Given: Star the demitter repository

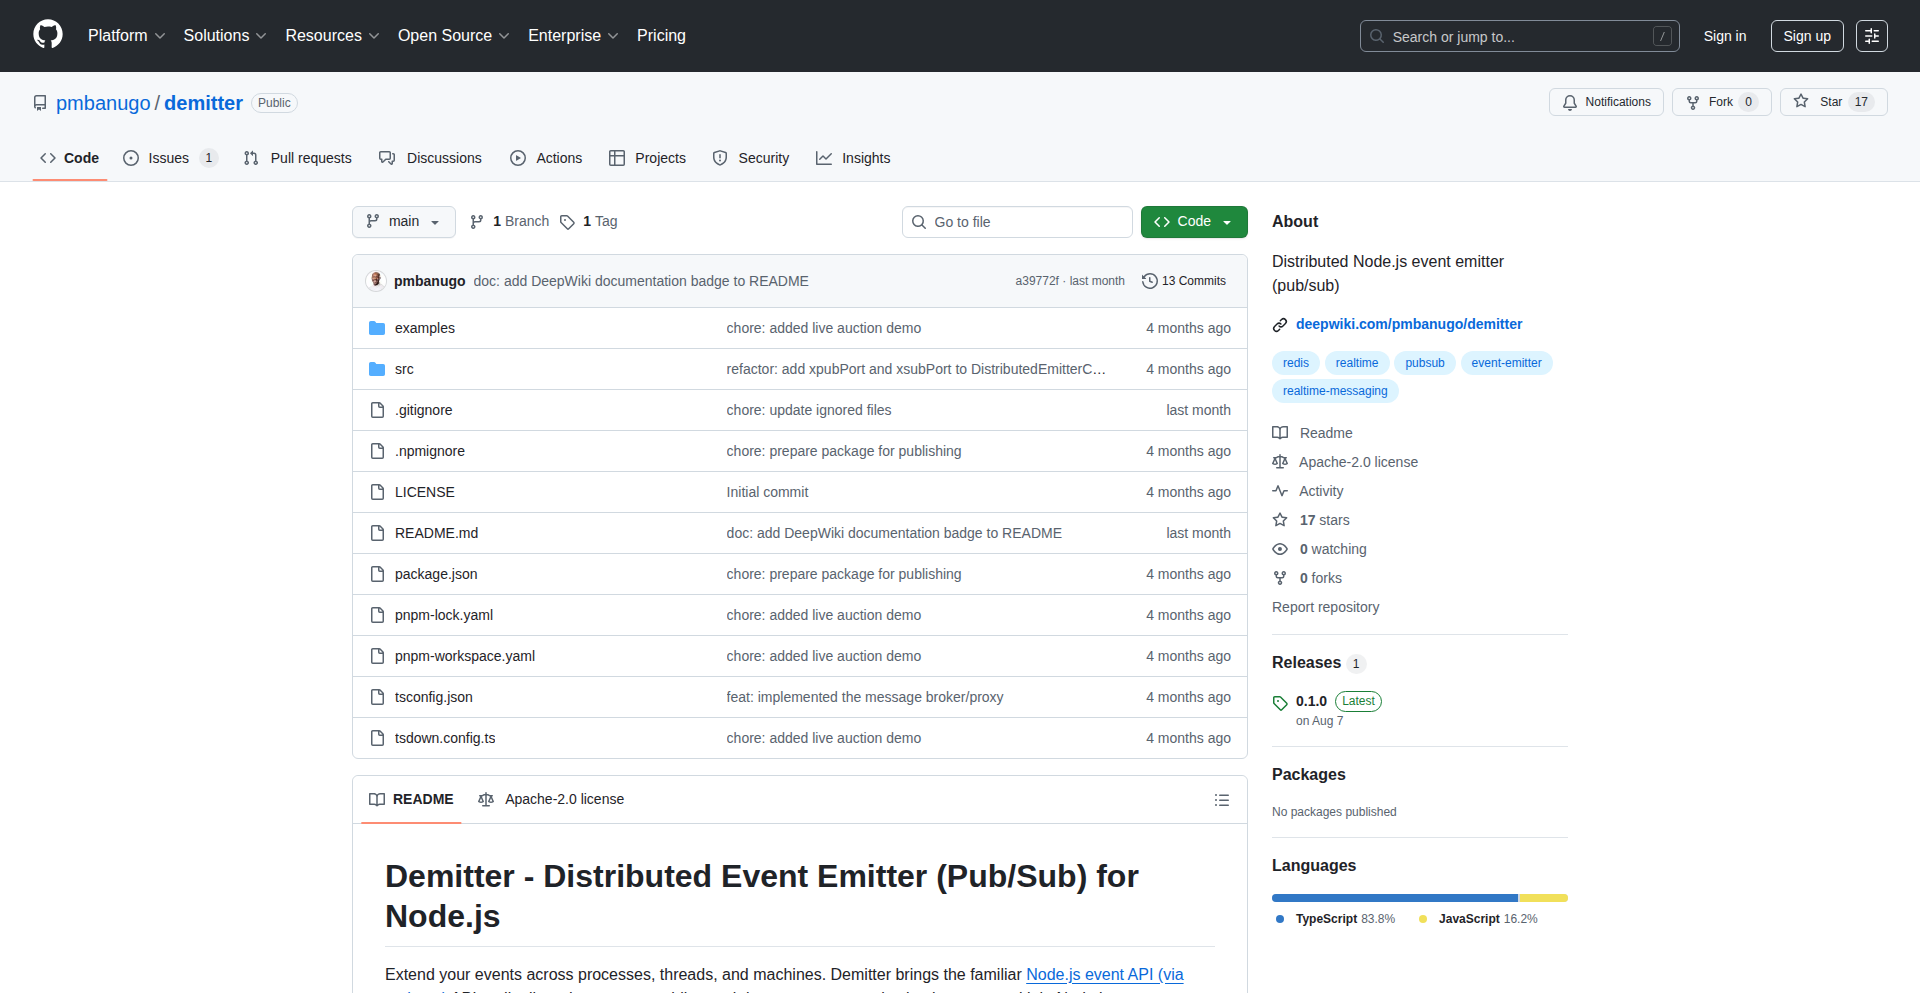Looking at the screenshot, I should pos(1832,101).
